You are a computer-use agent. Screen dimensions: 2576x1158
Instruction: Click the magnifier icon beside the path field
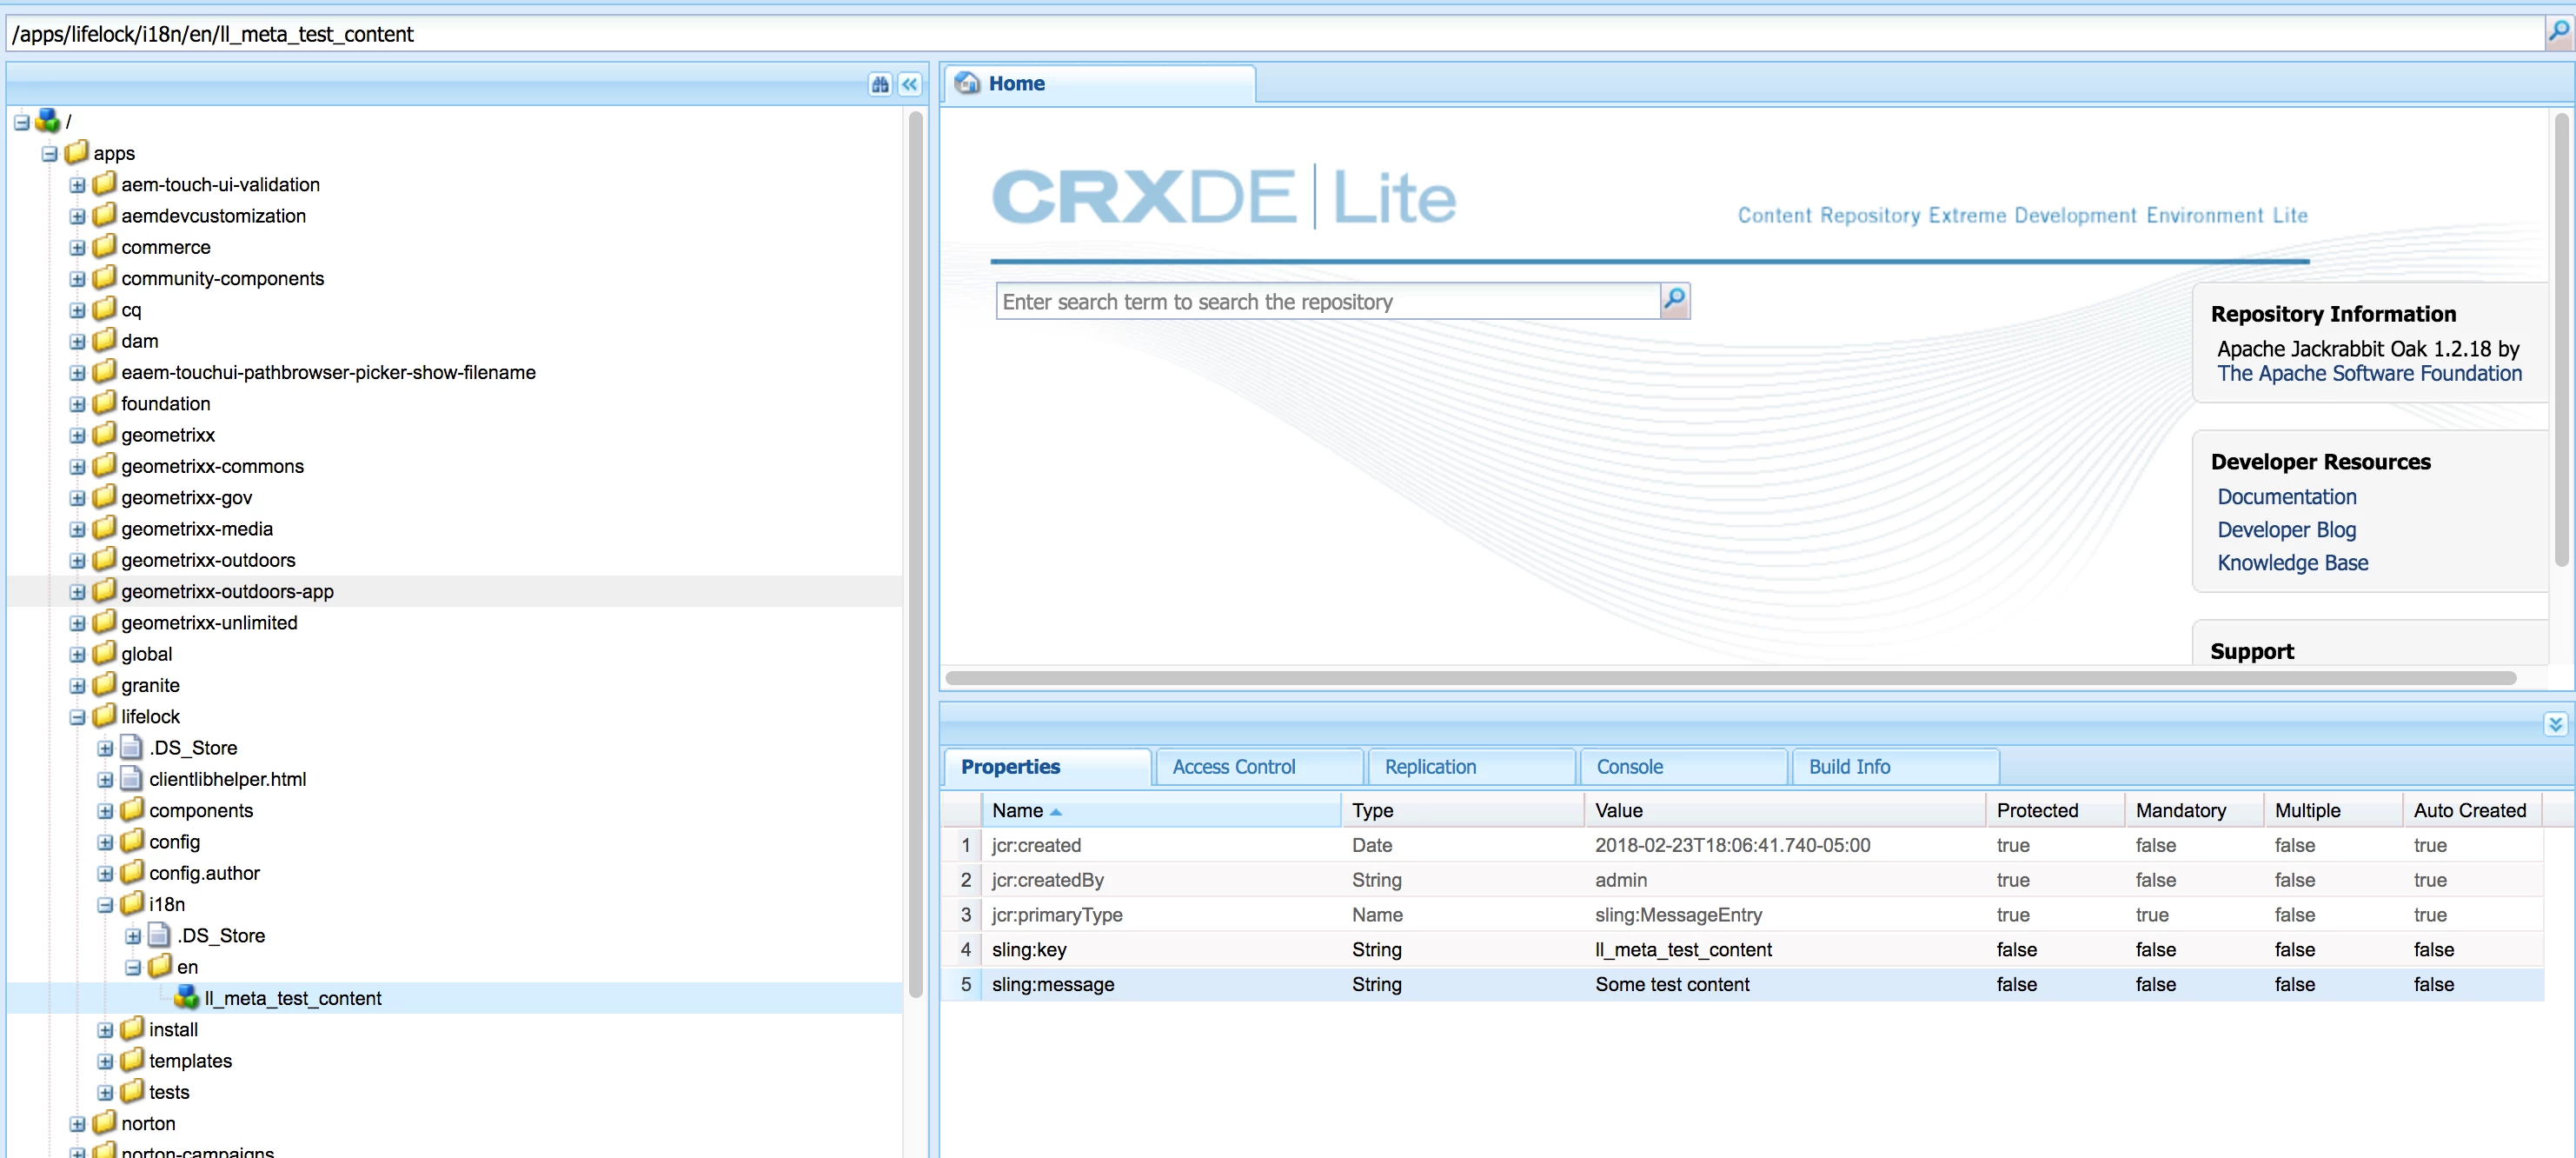[x=2558, y=32]
